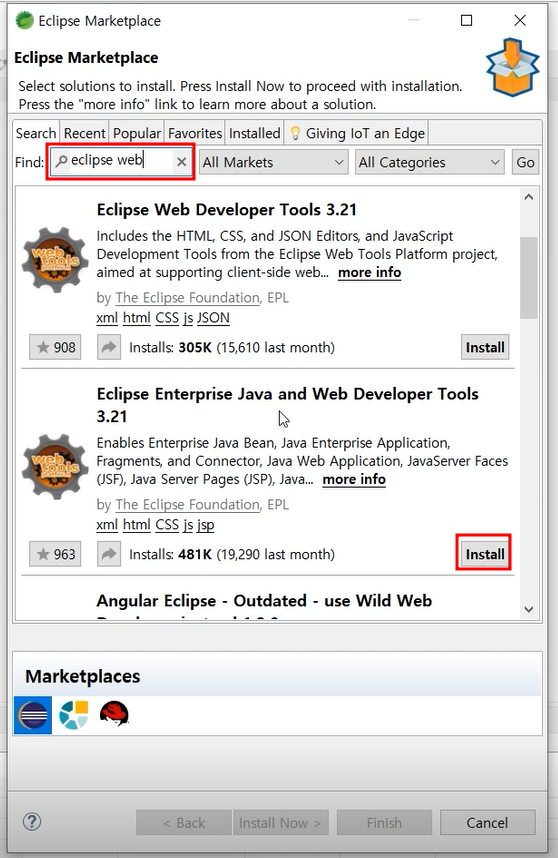The height and width of the screenshot is (858, 558).
Task: Click xml tag under Web Developer Tools
Action: (x=107, y=317)
